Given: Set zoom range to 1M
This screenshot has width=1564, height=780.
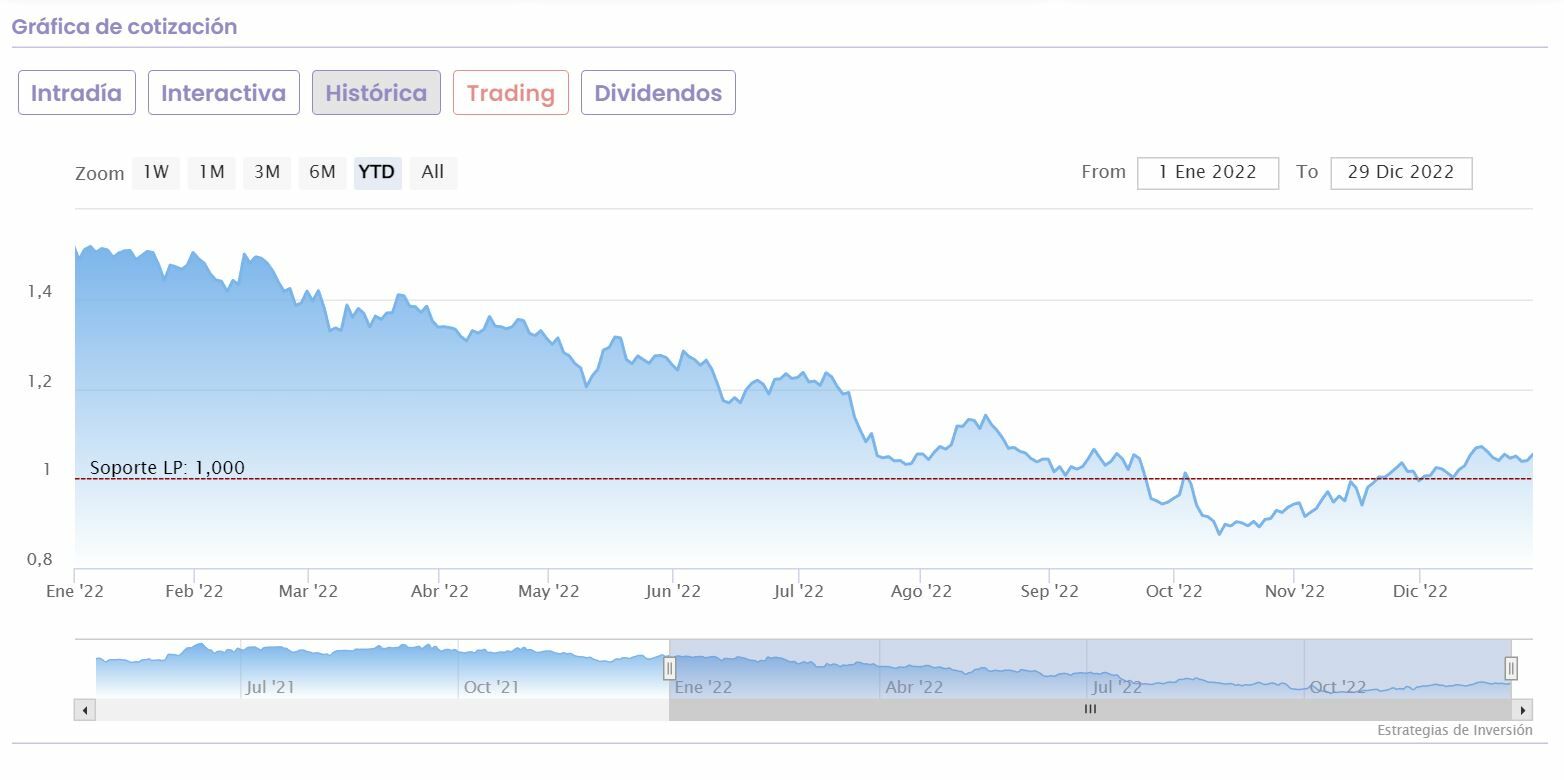Looking at the screenshot, I should click(x=211, y=172).
